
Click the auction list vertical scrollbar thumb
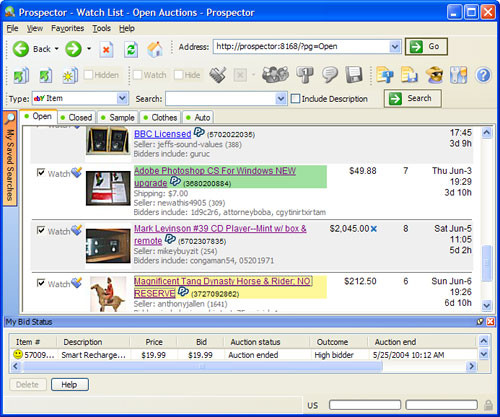pyautogui.click(x=487, y=263)
